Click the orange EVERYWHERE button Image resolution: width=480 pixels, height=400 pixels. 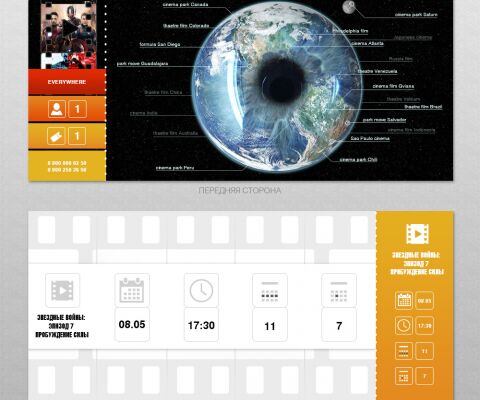click(x=67, y=82)
